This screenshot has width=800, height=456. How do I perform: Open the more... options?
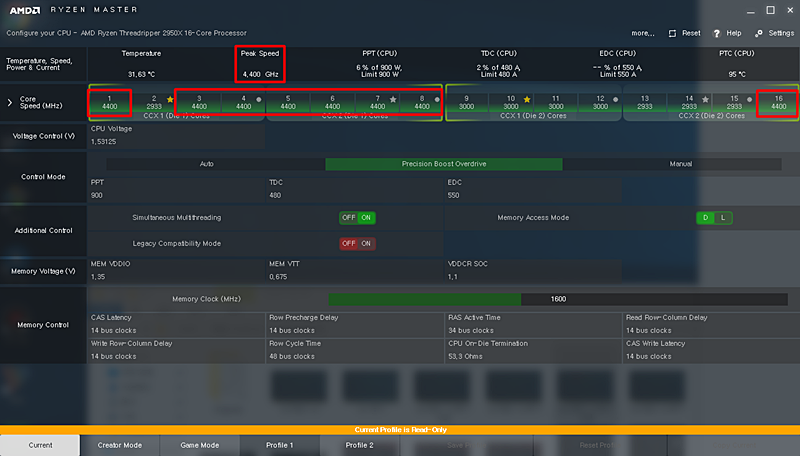point(642,33)
